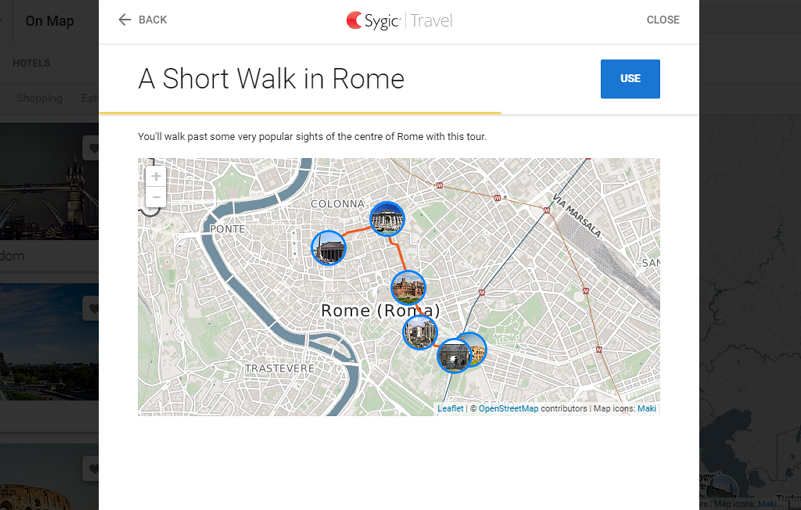Choose the Shopping filter category
Screen dimensions: 801x510
click(39, 98)
